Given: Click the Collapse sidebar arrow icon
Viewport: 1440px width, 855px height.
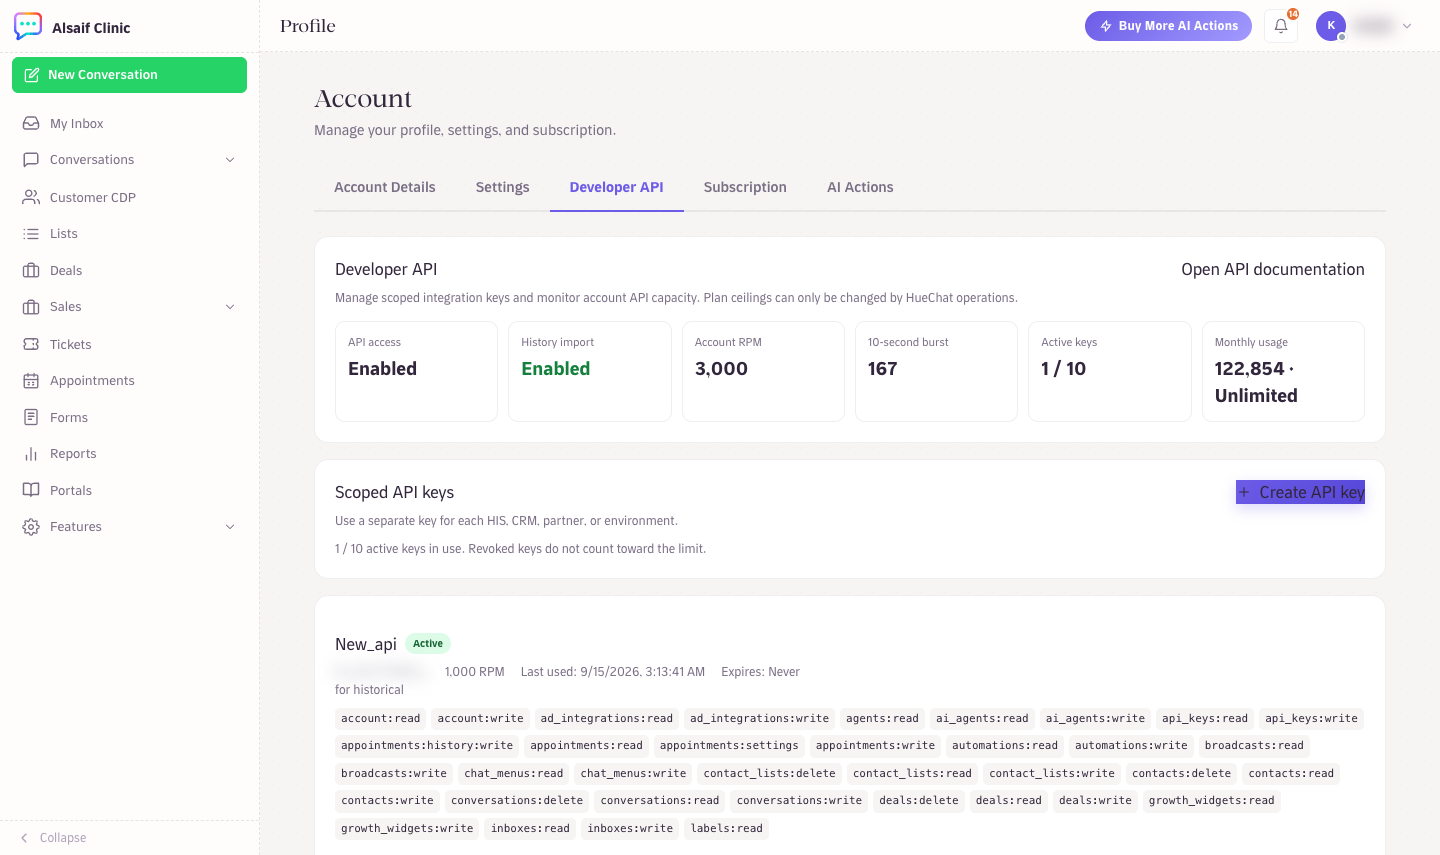Looking at the screenshot, I should [x=24, y=838].
